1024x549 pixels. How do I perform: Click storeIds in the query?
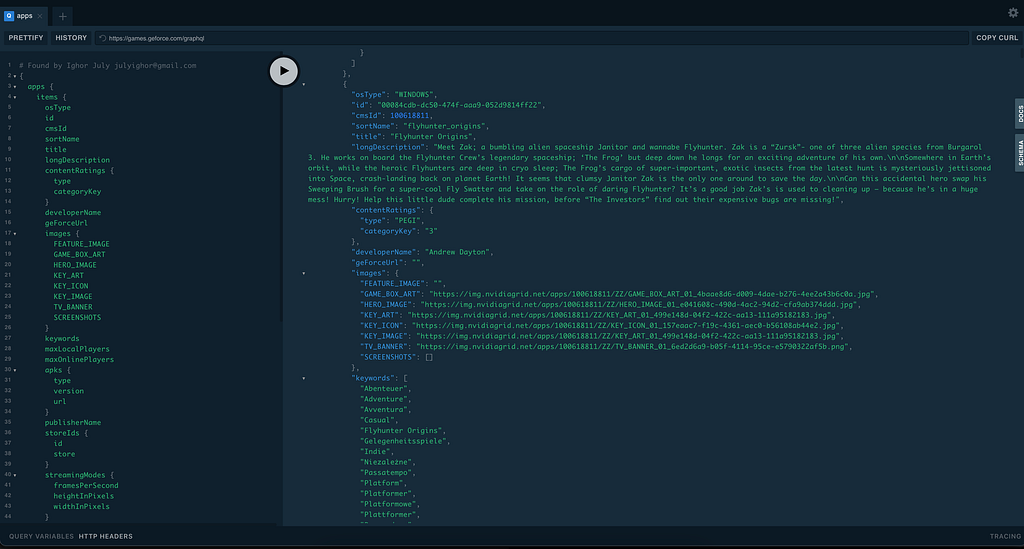[62, 433]
